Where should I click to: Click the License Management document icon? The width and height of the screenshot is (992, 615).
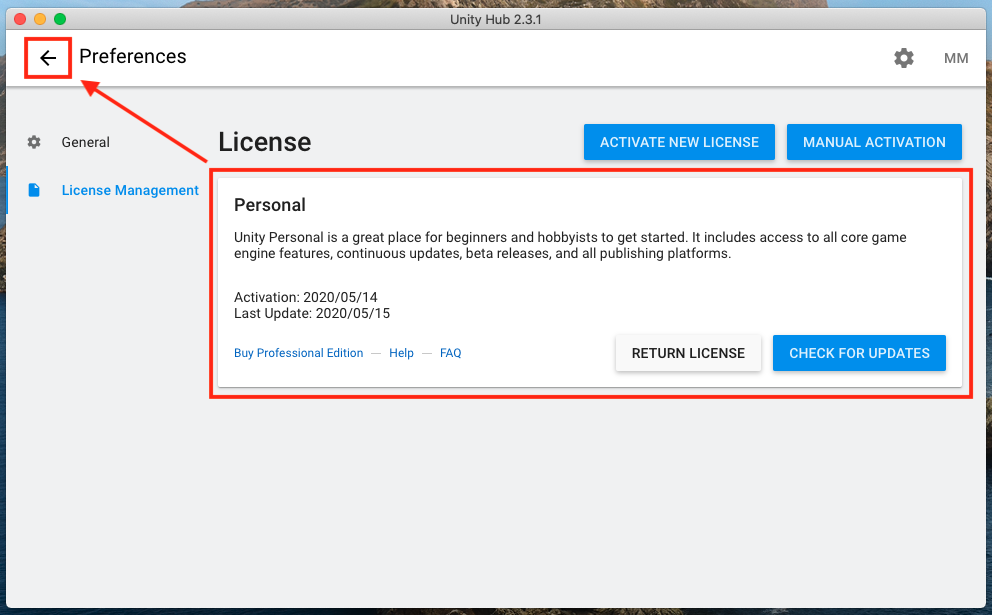[x=34, y=190]
